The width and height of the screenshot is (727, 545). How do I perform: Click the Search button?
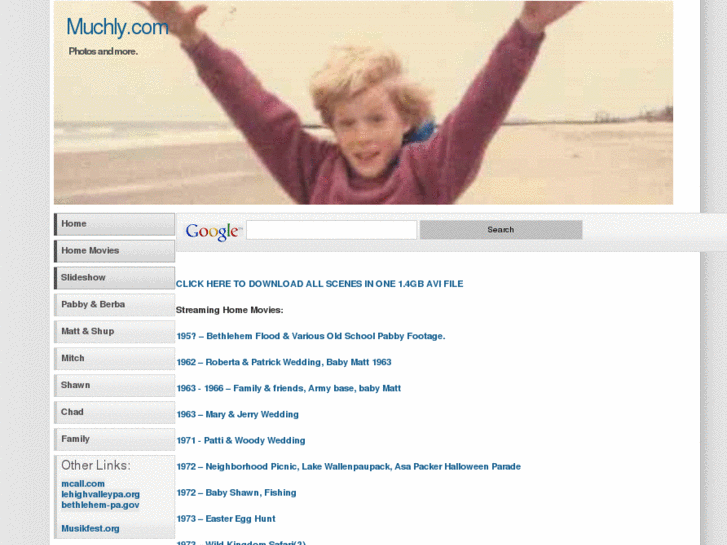501,230
